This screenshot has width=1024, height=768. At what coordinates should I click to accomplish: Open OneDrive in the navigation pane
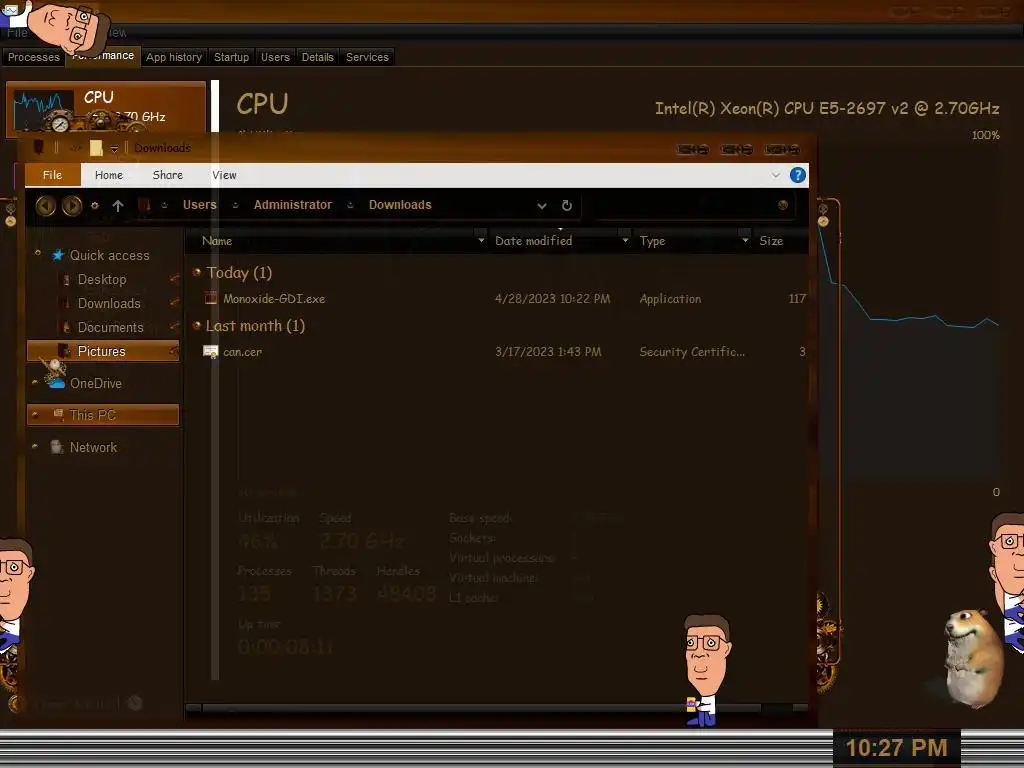tap(96, 383)
